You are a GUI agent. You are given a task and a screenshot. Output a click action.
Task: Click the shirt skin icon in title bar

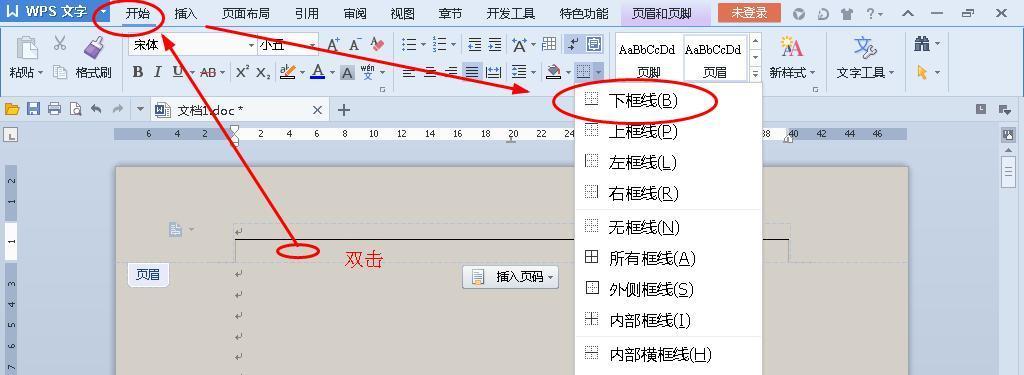(847, 13)
